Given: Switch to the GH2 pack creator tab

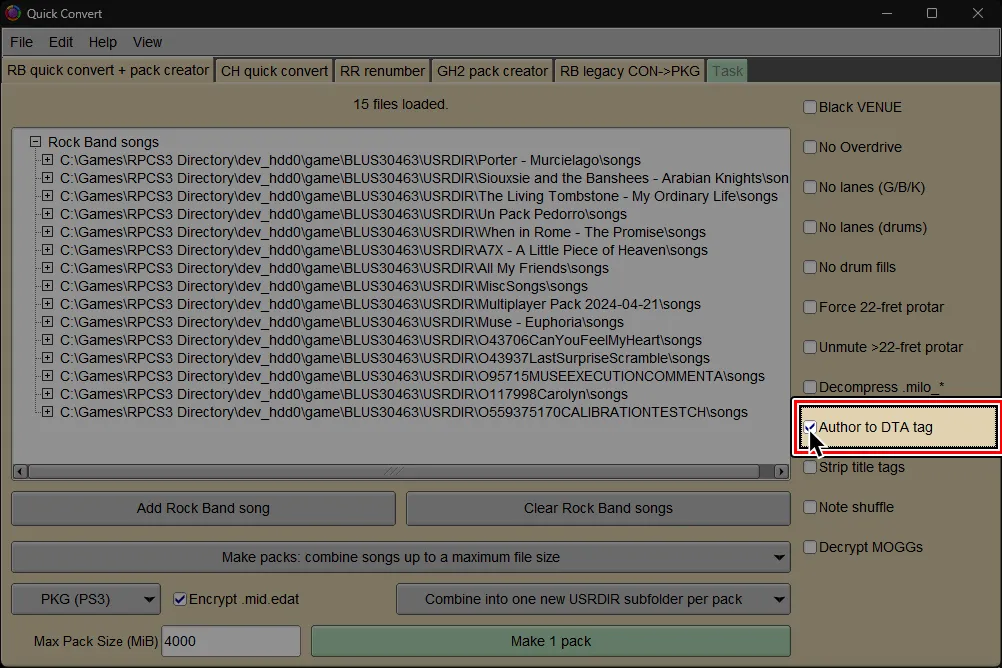Looking at the screenshot, I should (x=491, y=70).
